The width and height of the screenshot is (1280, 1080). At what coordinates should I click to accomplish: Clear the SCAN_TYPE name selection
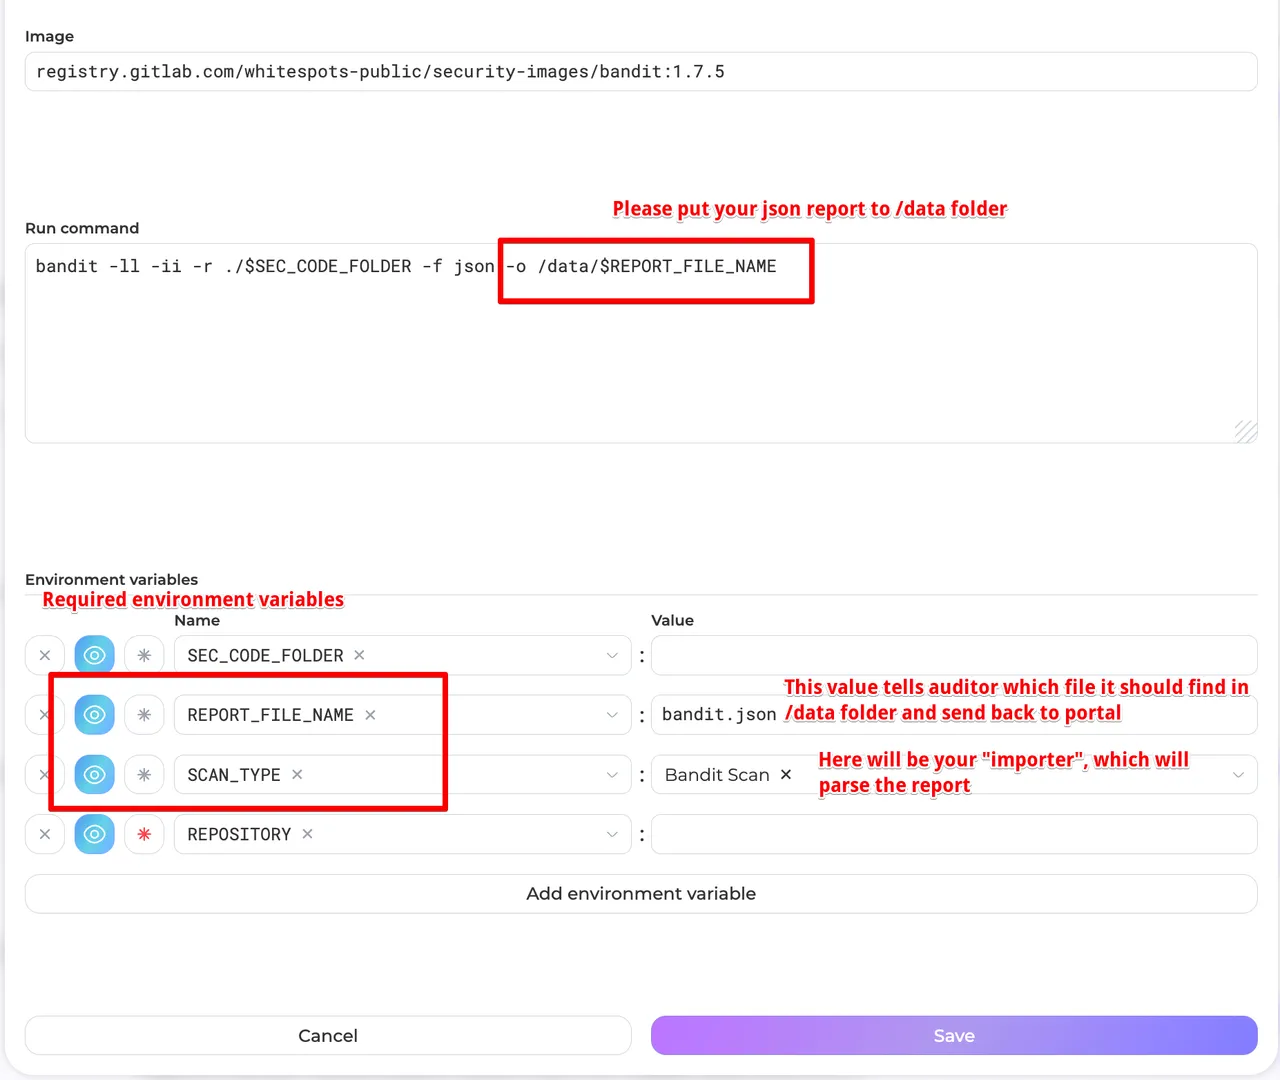pos(297,775)
